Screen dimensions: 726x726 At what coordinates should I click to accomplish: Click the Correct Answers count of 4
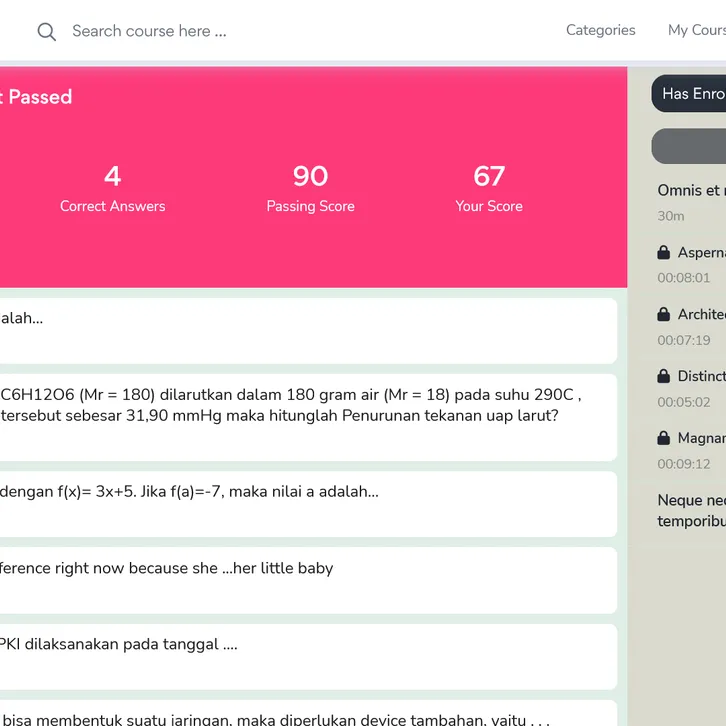(x=112, y=177)
